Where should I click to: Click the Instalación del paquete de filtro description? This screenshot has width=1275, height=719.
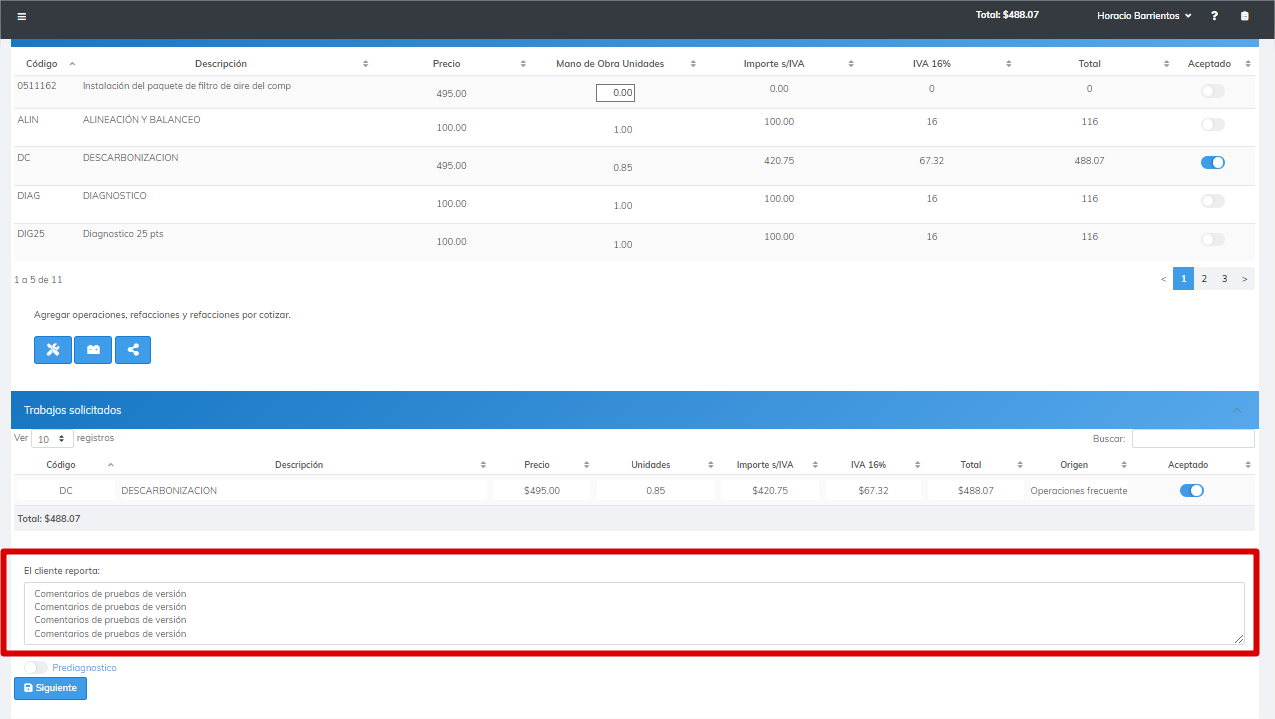pyautogui.click(x=187, y=86)
